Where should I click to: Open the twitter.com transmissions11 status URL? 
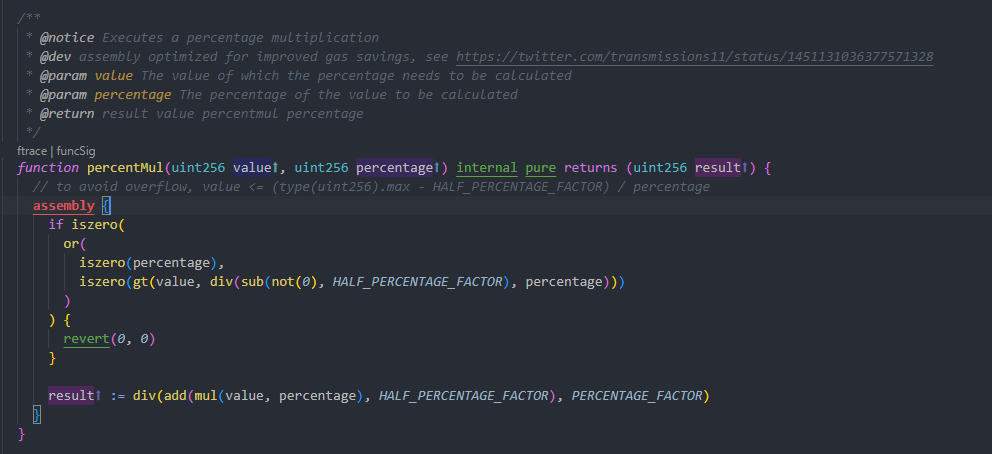coord(695,57)
